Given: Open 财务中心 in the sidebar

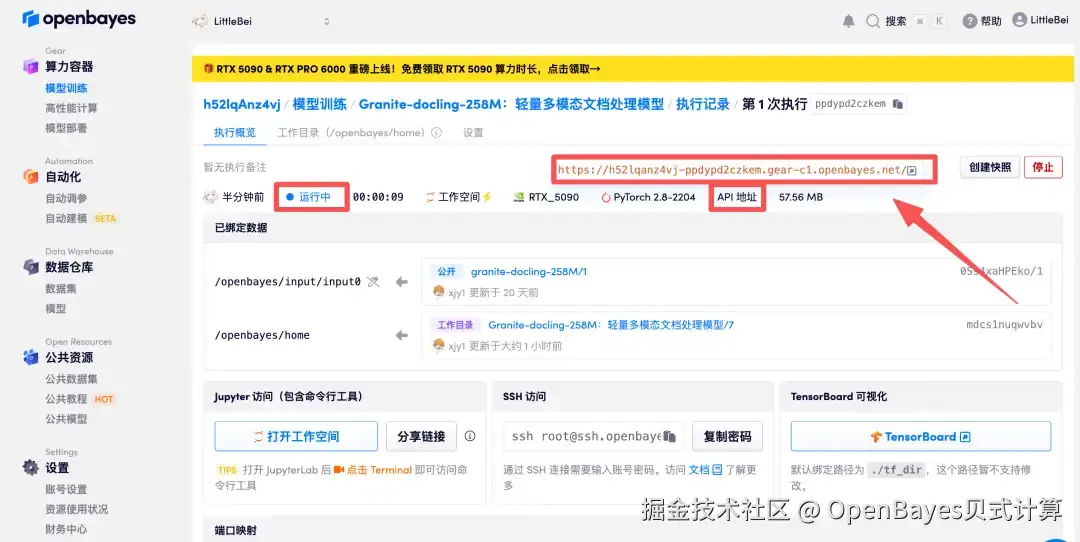Looking at the screenshot, I should [x=66, y=529].
